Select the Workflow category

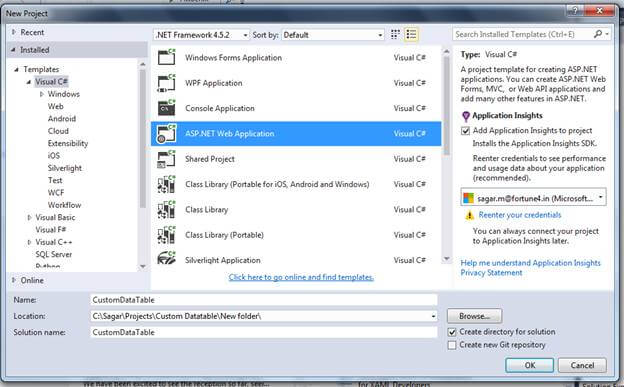pos(64,205)
